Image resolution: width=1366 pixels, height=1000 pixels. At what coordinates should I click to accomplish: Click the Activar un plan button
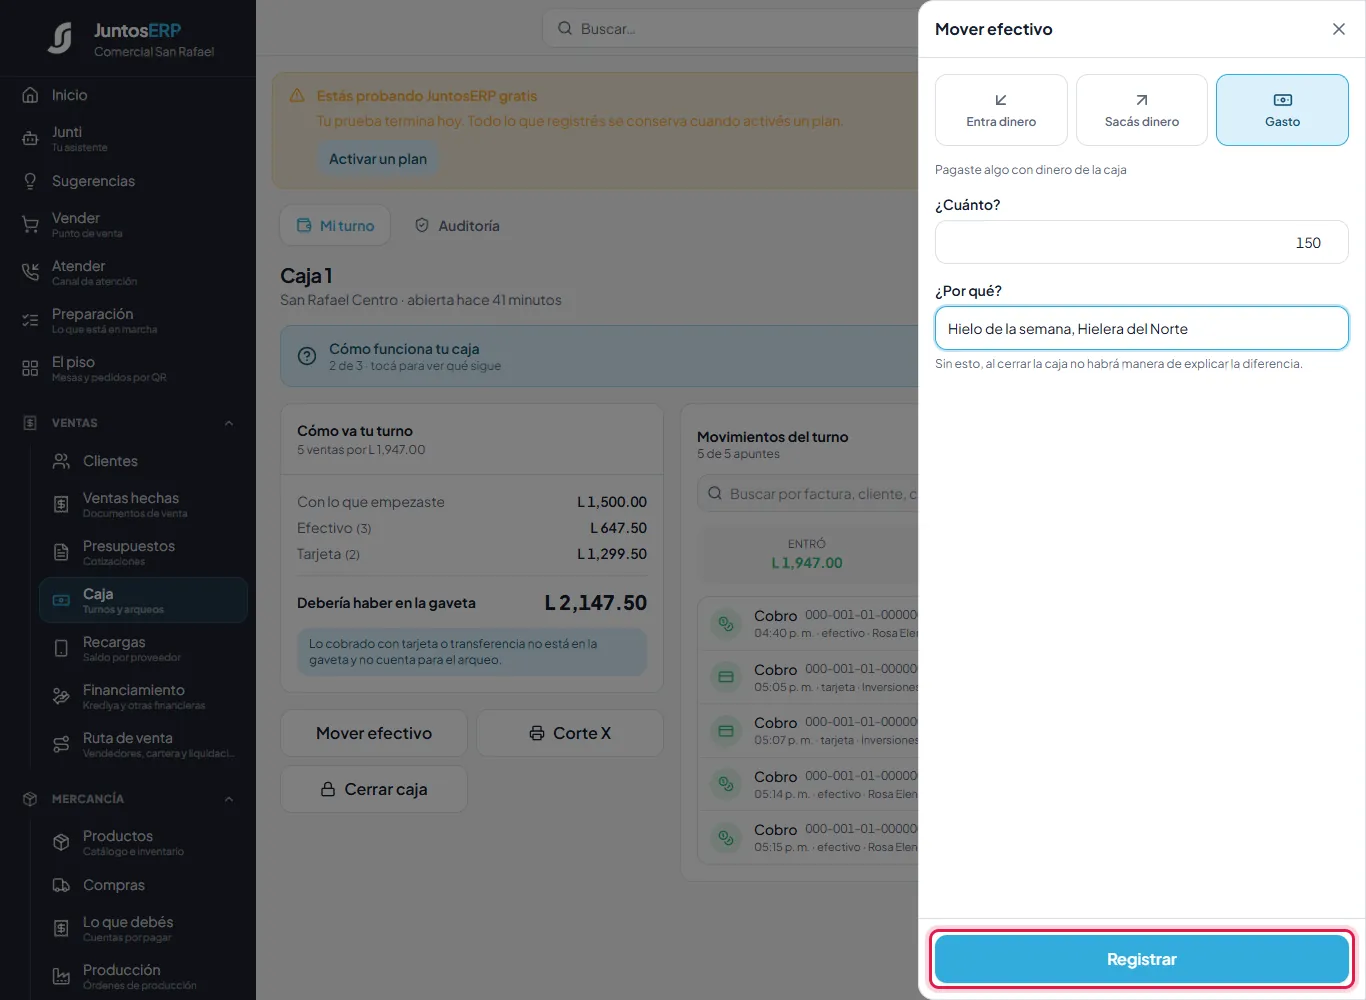pos(378,159)
